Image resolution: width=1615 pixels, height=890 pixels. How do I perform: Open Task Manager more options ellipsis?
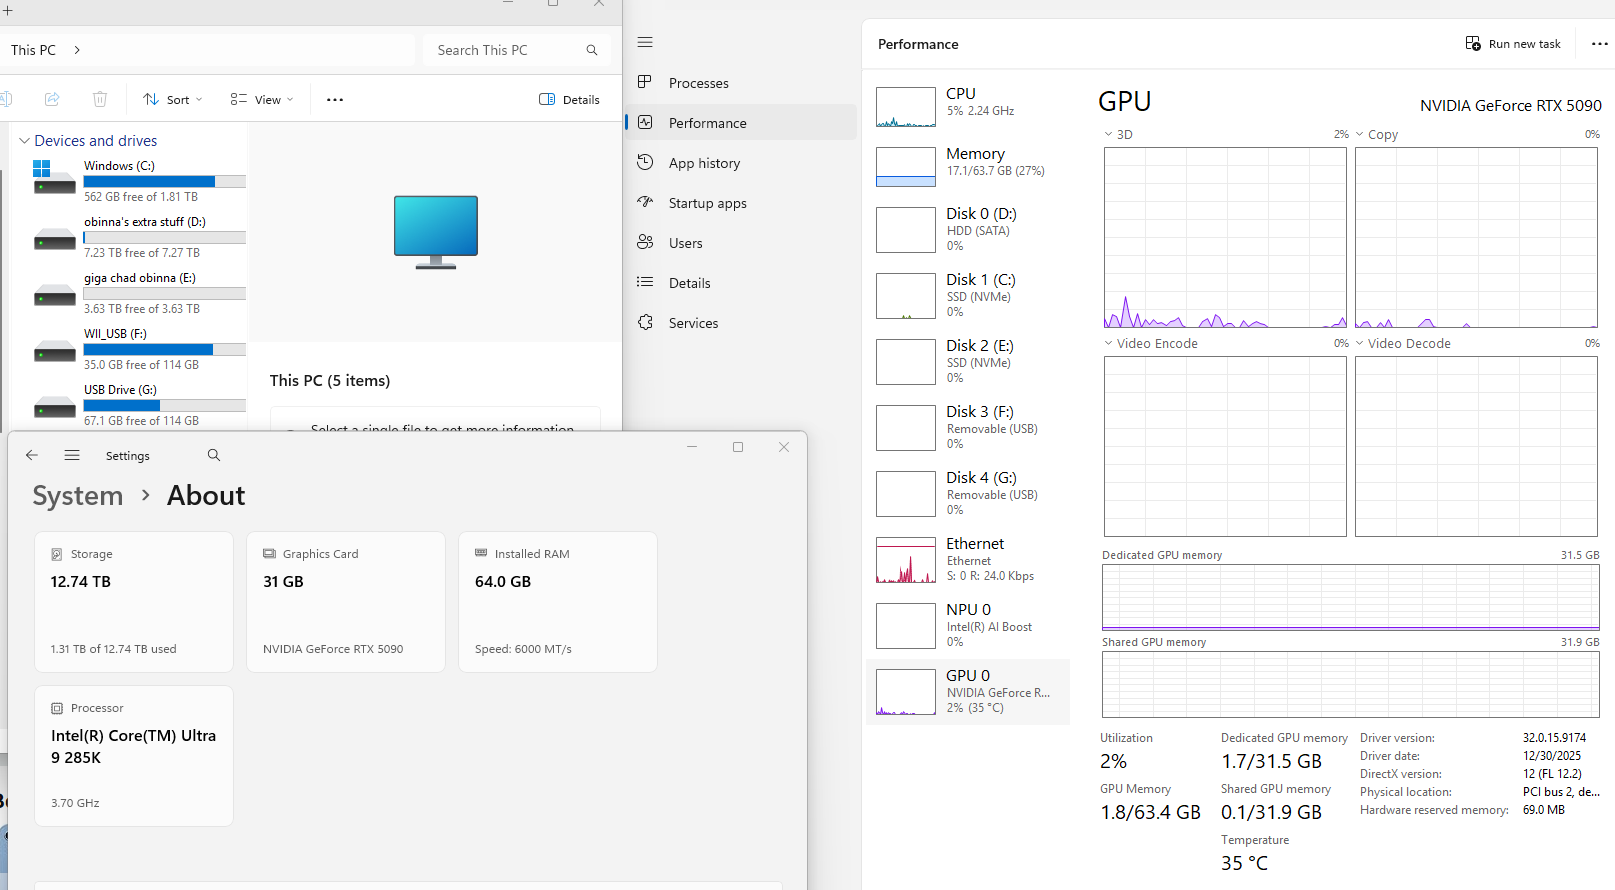pos(1599,44)
